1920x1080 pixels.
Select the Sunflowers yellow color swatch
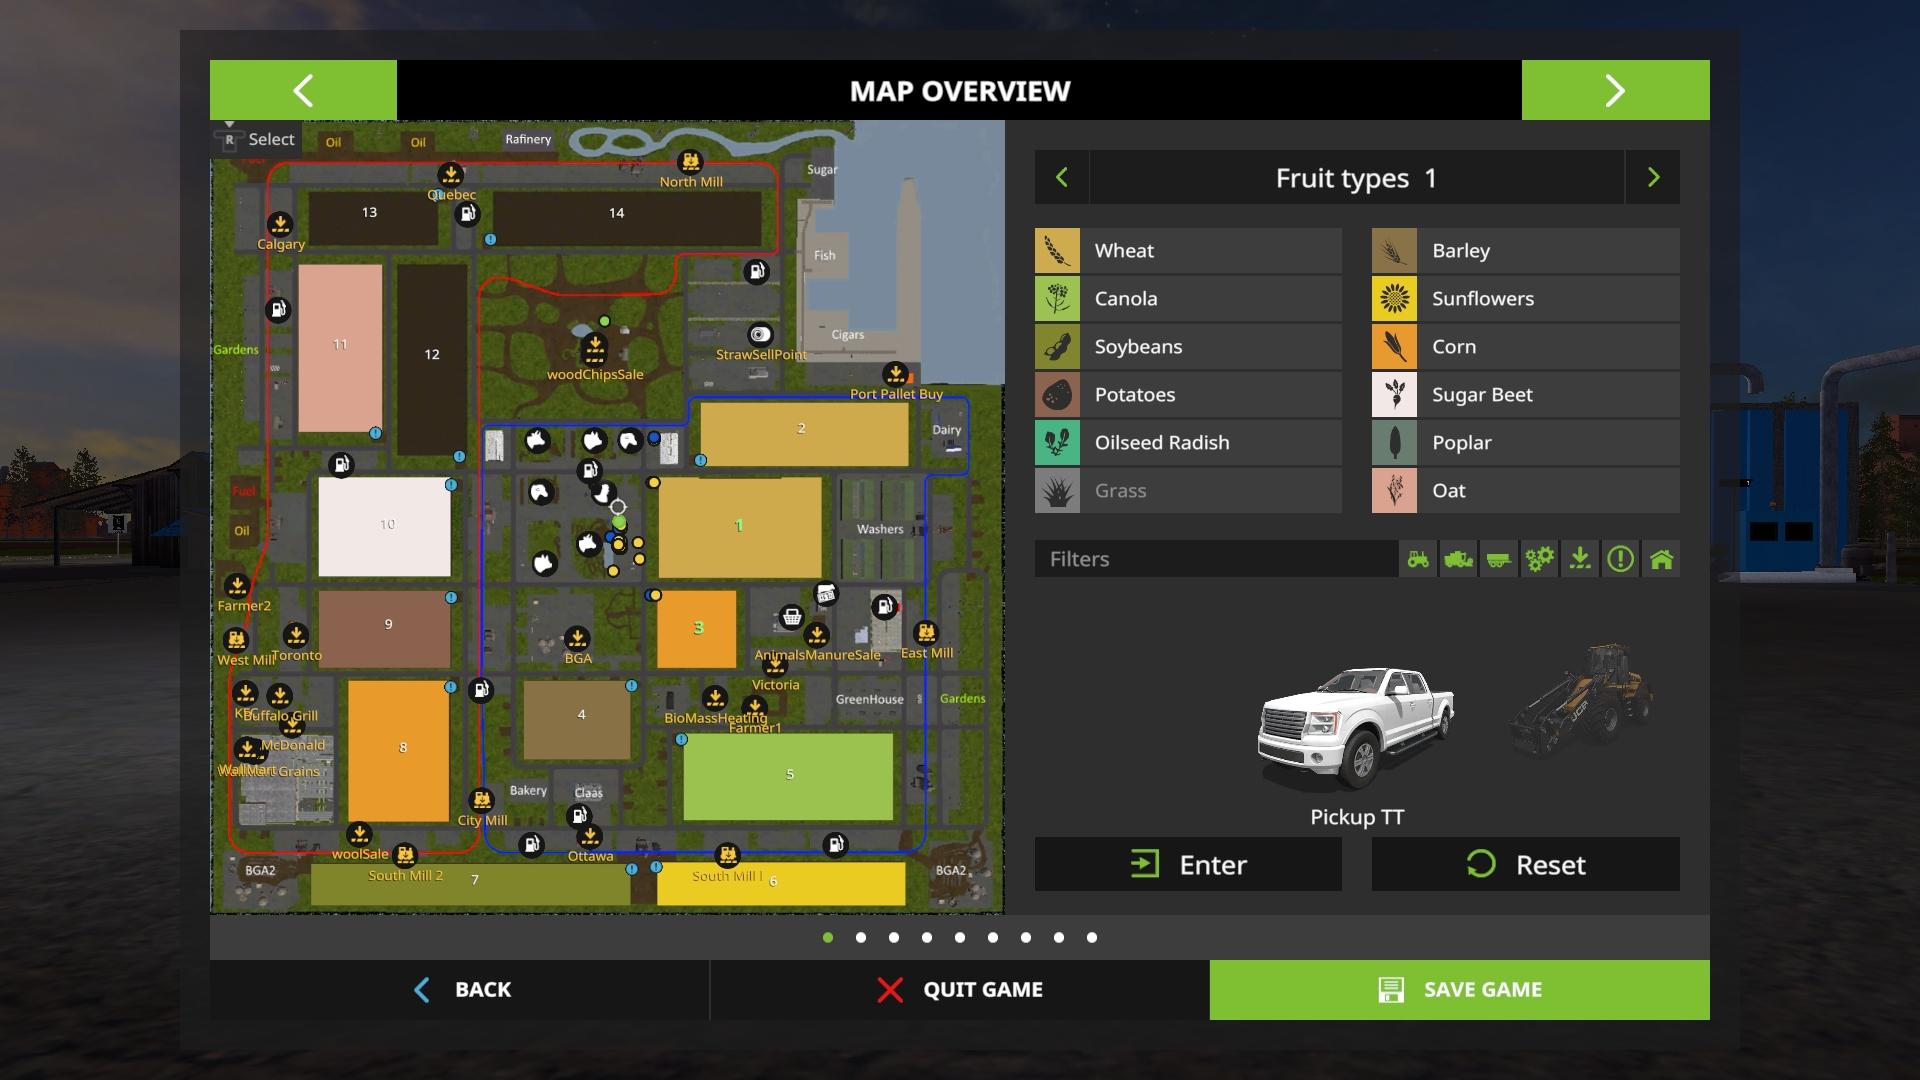(1394, 298)
